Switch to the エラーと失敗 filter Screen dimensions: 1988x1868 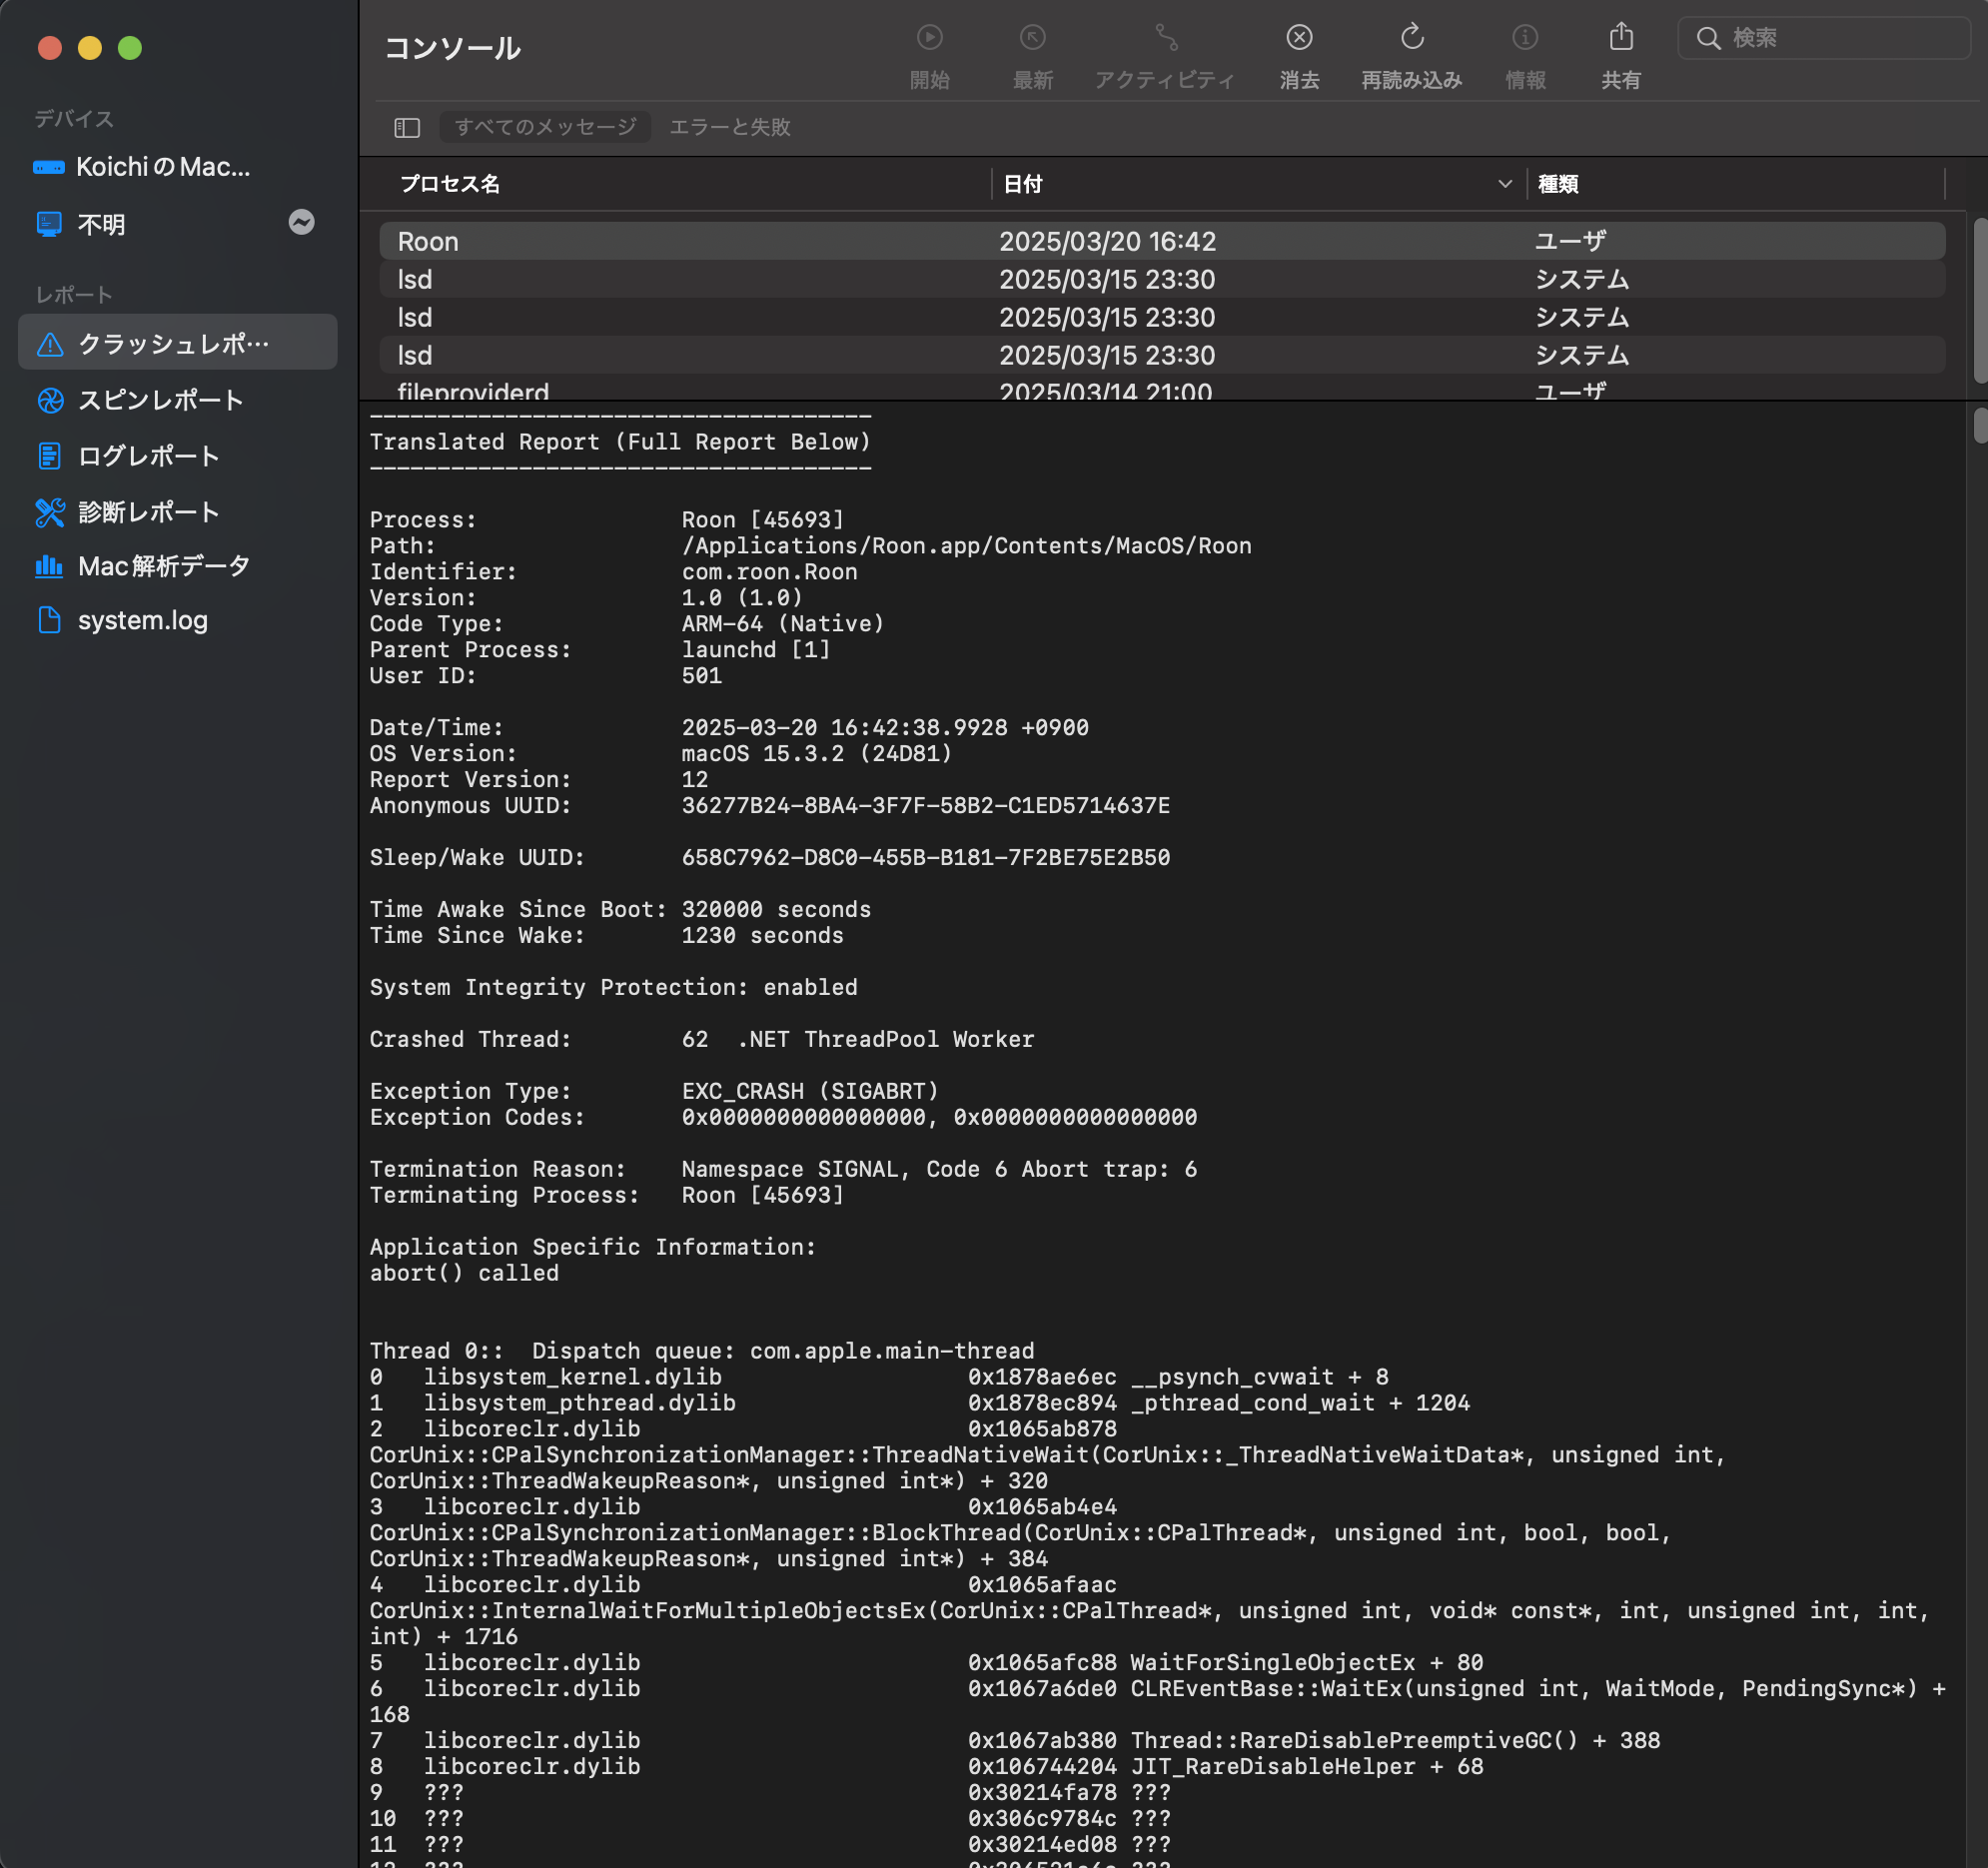coord(729,127)
